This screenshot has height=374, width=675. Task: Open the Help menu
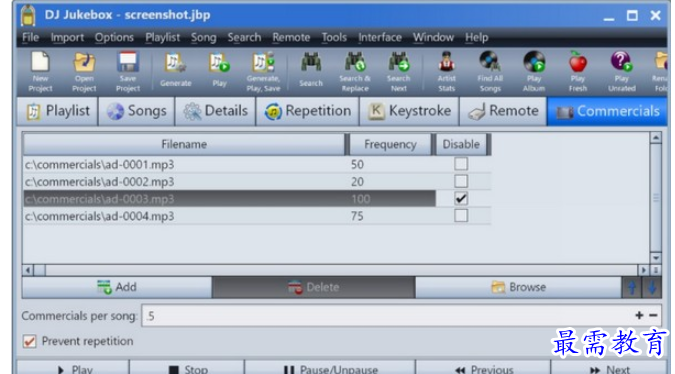pos(477,37)
